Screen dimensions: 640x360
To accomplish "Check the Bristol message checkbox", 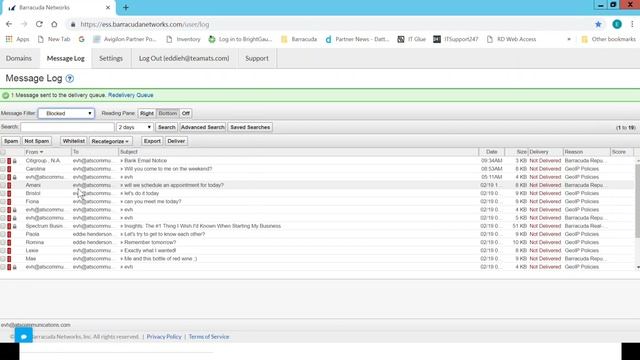I will [3, 193].
